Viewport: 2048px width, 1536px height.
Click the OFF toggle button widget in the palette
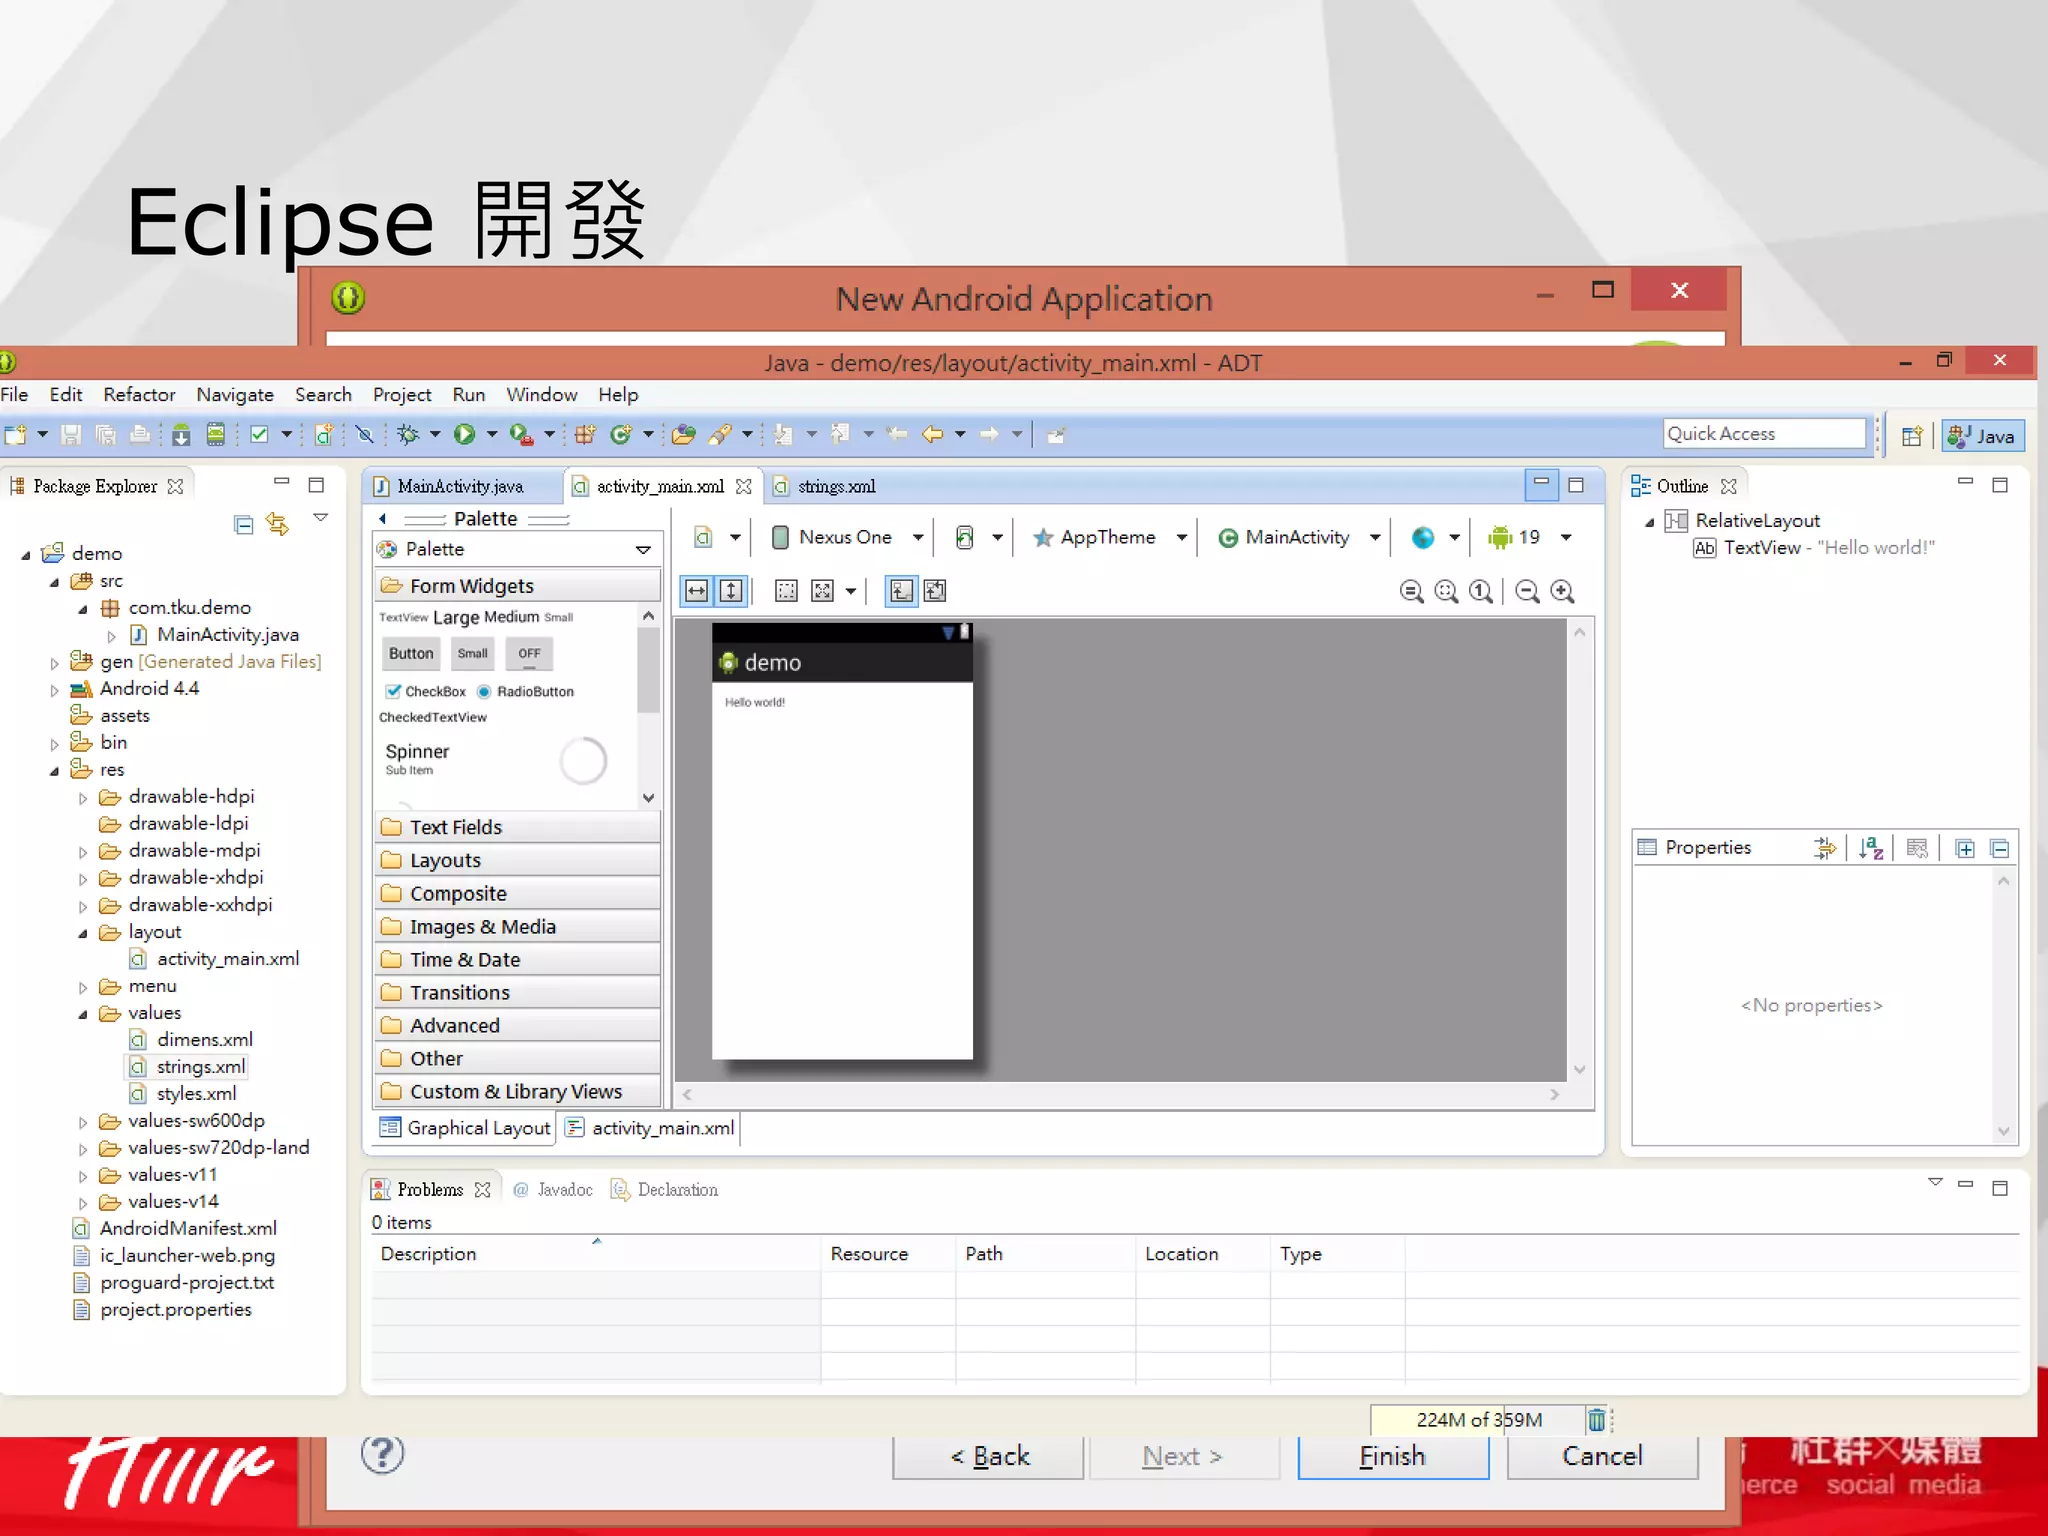(529, 653)
